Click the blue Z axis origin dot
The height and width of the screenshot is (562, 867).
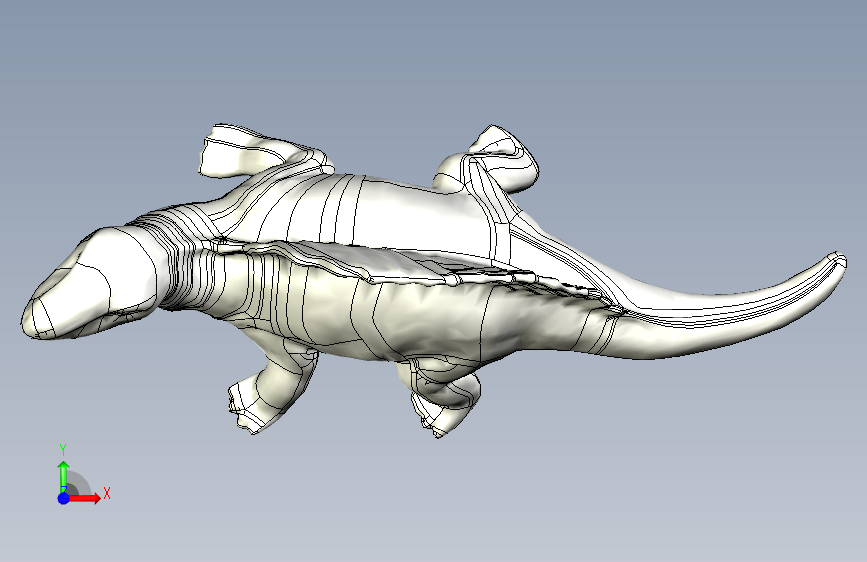point(64,498)
